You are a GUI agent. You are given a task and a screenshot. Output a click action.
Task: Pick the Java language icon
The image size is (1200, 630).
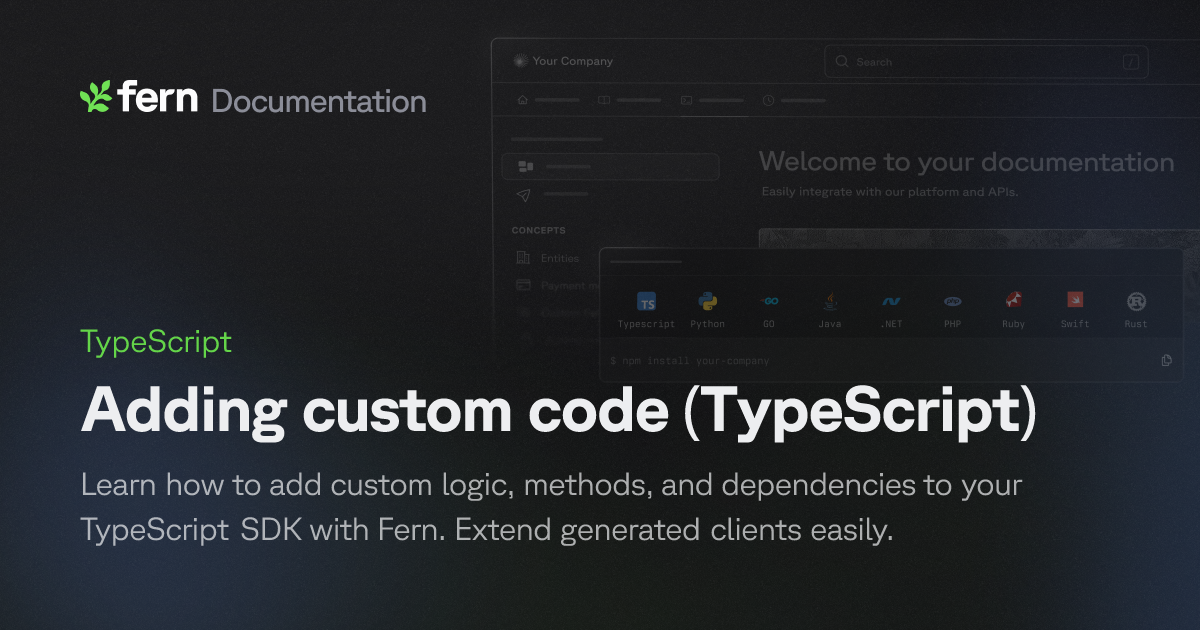tap(830, 302)
